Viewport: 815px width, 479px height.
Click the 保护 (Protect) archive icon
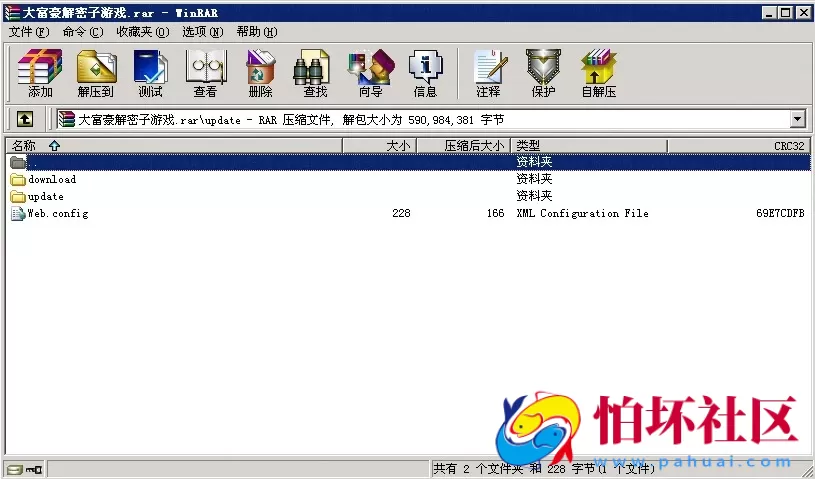[543, 74]
